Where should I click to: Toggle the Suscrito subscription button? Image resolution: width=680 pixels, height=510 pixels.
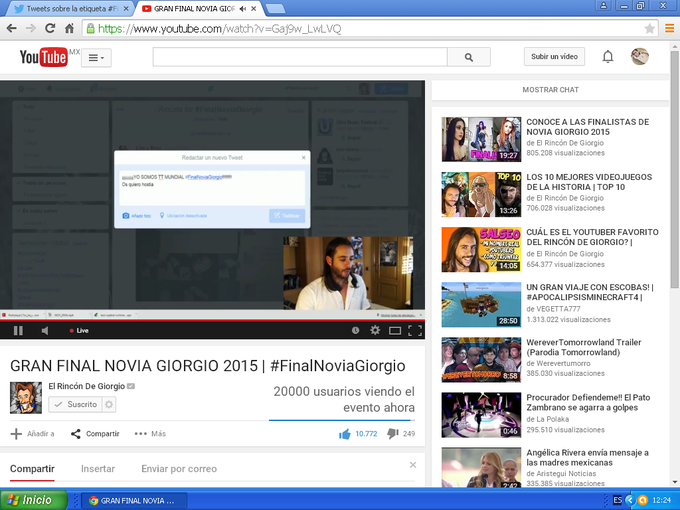[x=75, y=404]
